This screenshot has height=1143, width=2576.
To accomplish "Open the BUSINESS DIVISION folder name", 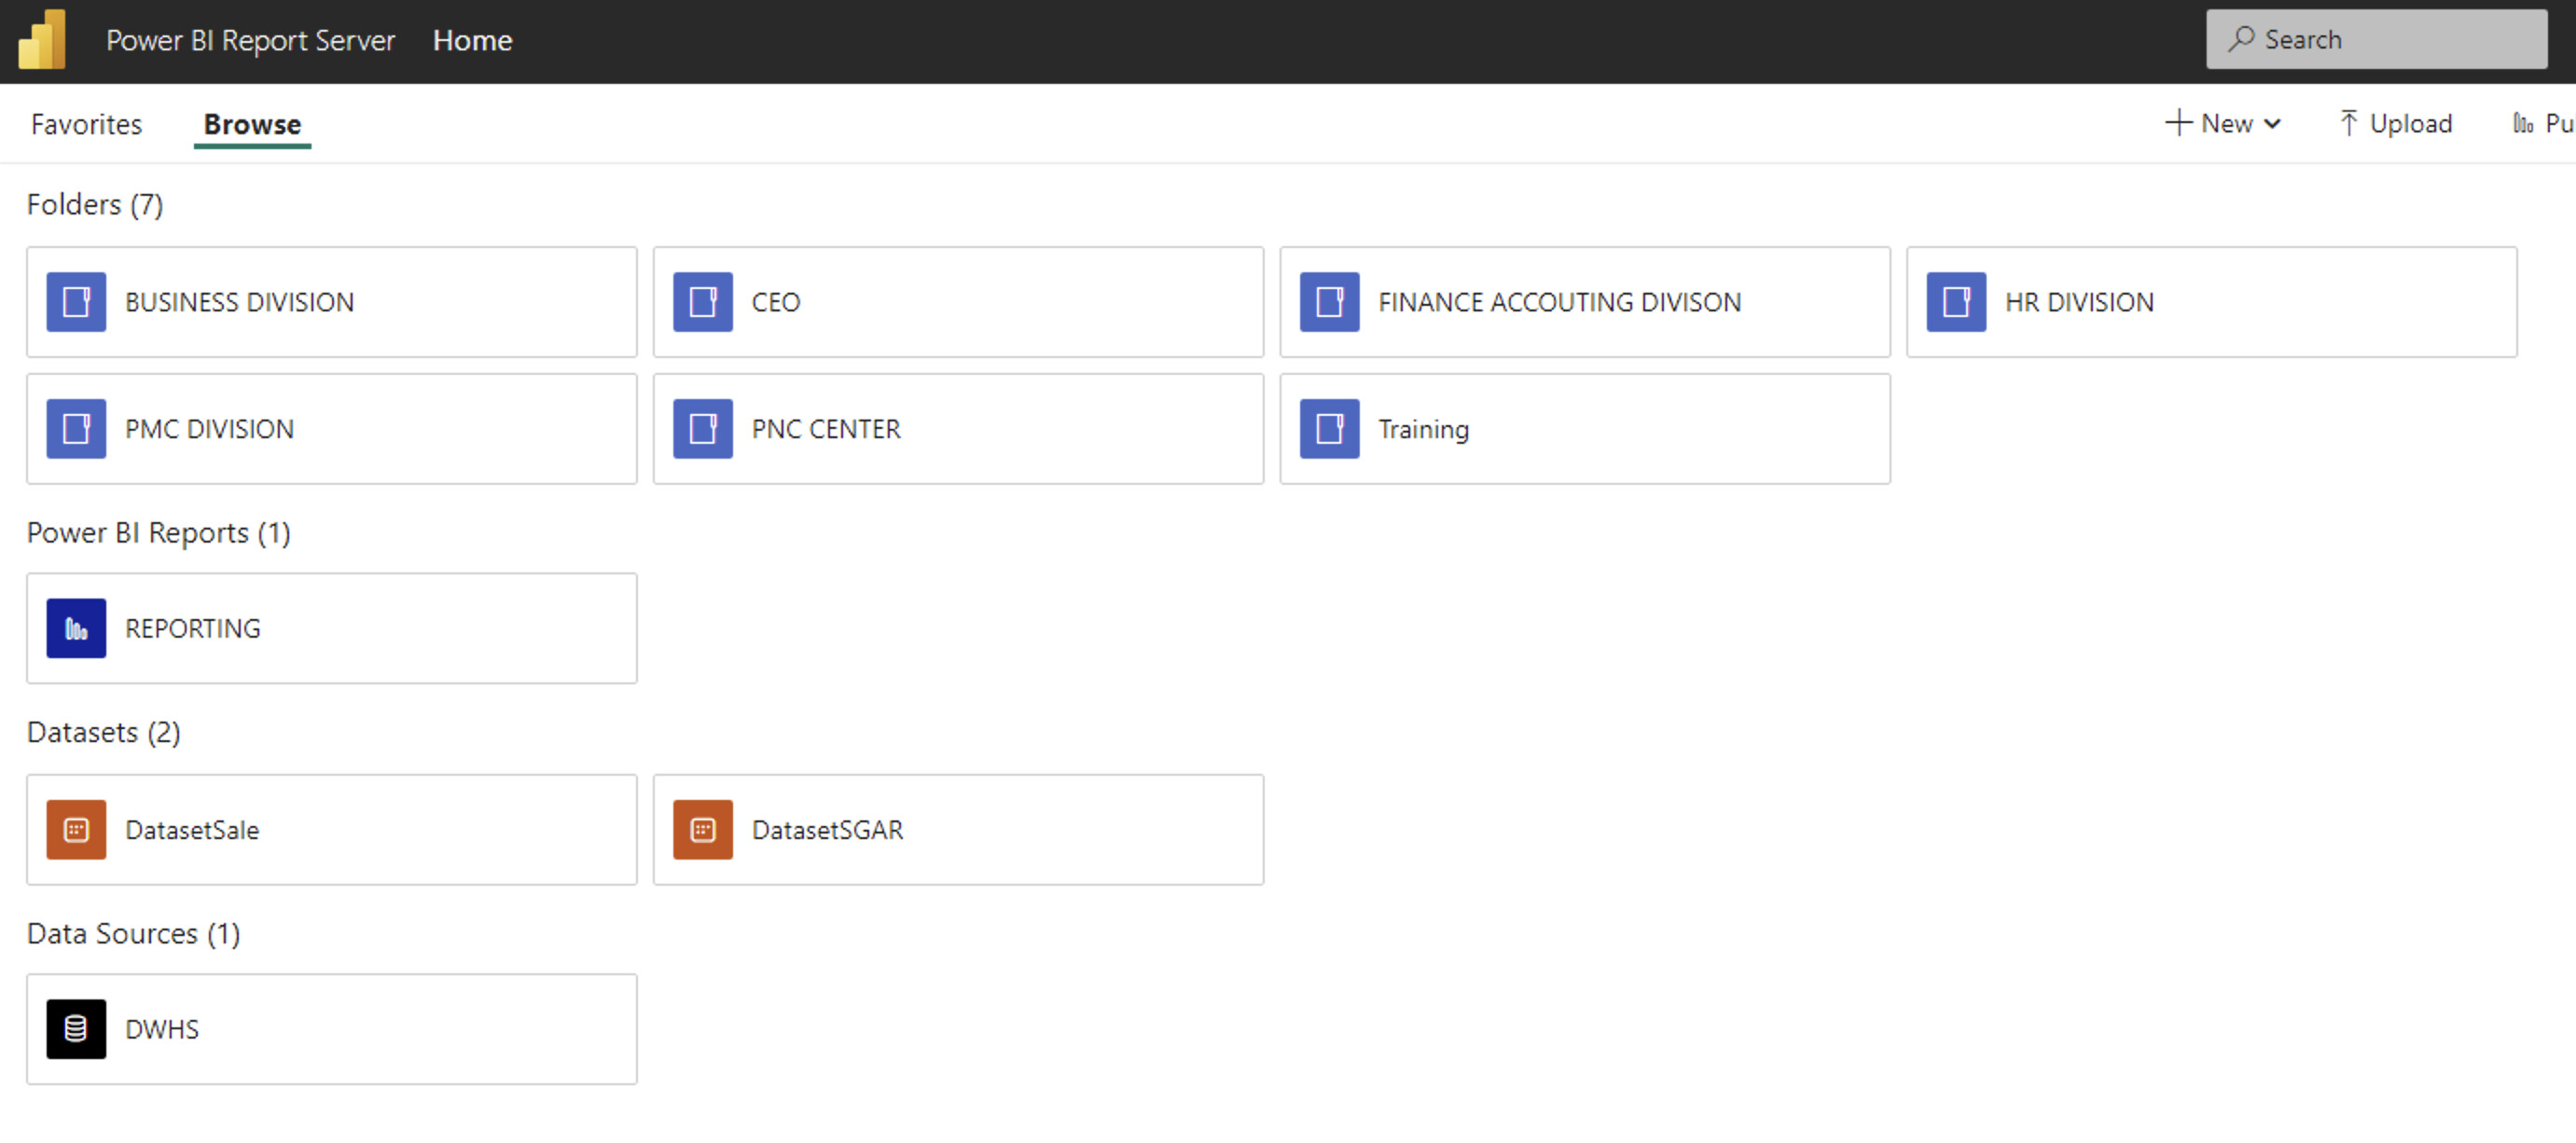I will tap(239, 302).
